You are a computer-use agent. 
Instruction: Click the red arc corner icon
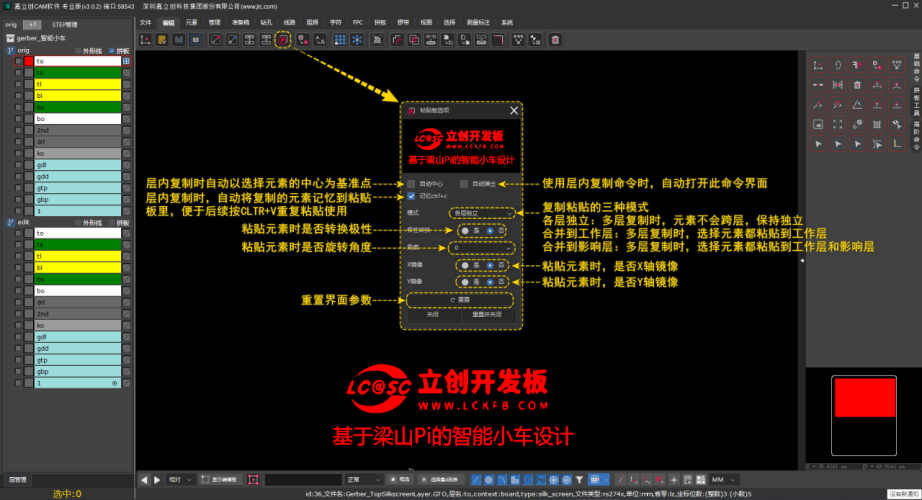498,39
